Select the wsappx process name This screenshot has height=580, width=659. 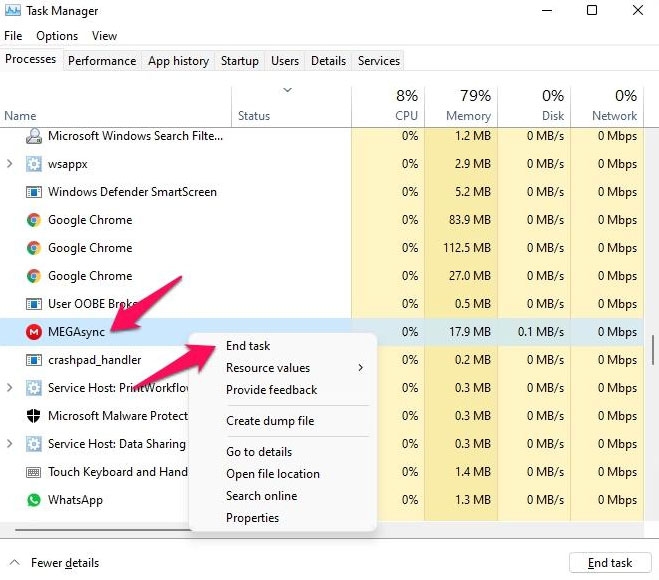tap(68, 164)
